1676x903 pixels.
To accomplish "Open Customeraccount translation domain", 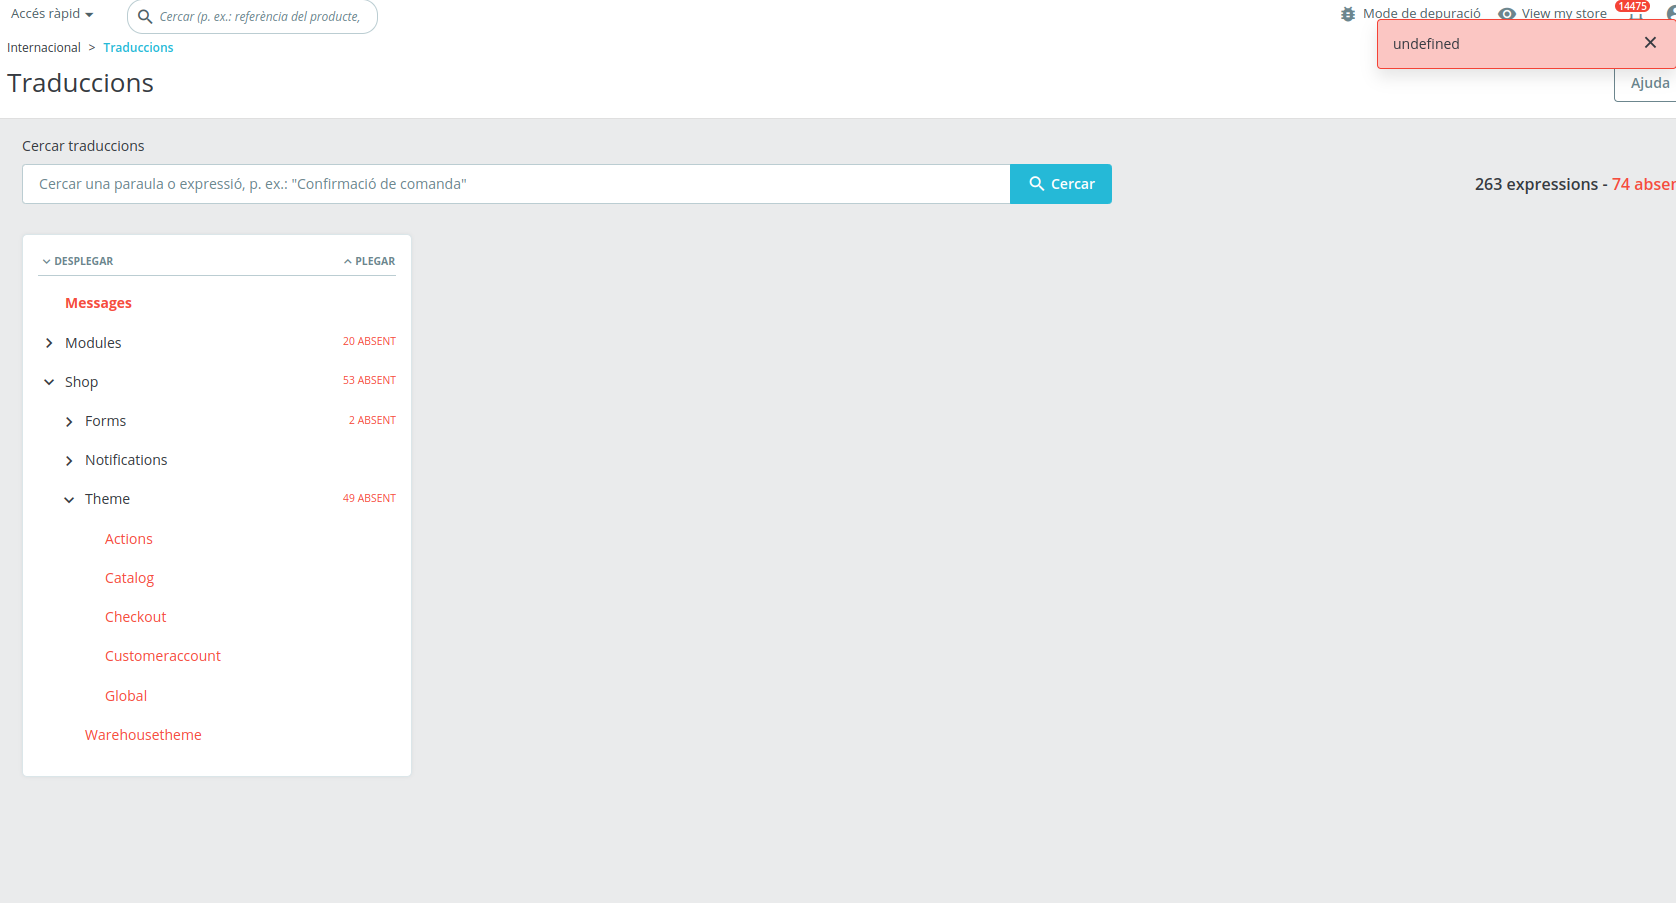I will coord(163,656).
